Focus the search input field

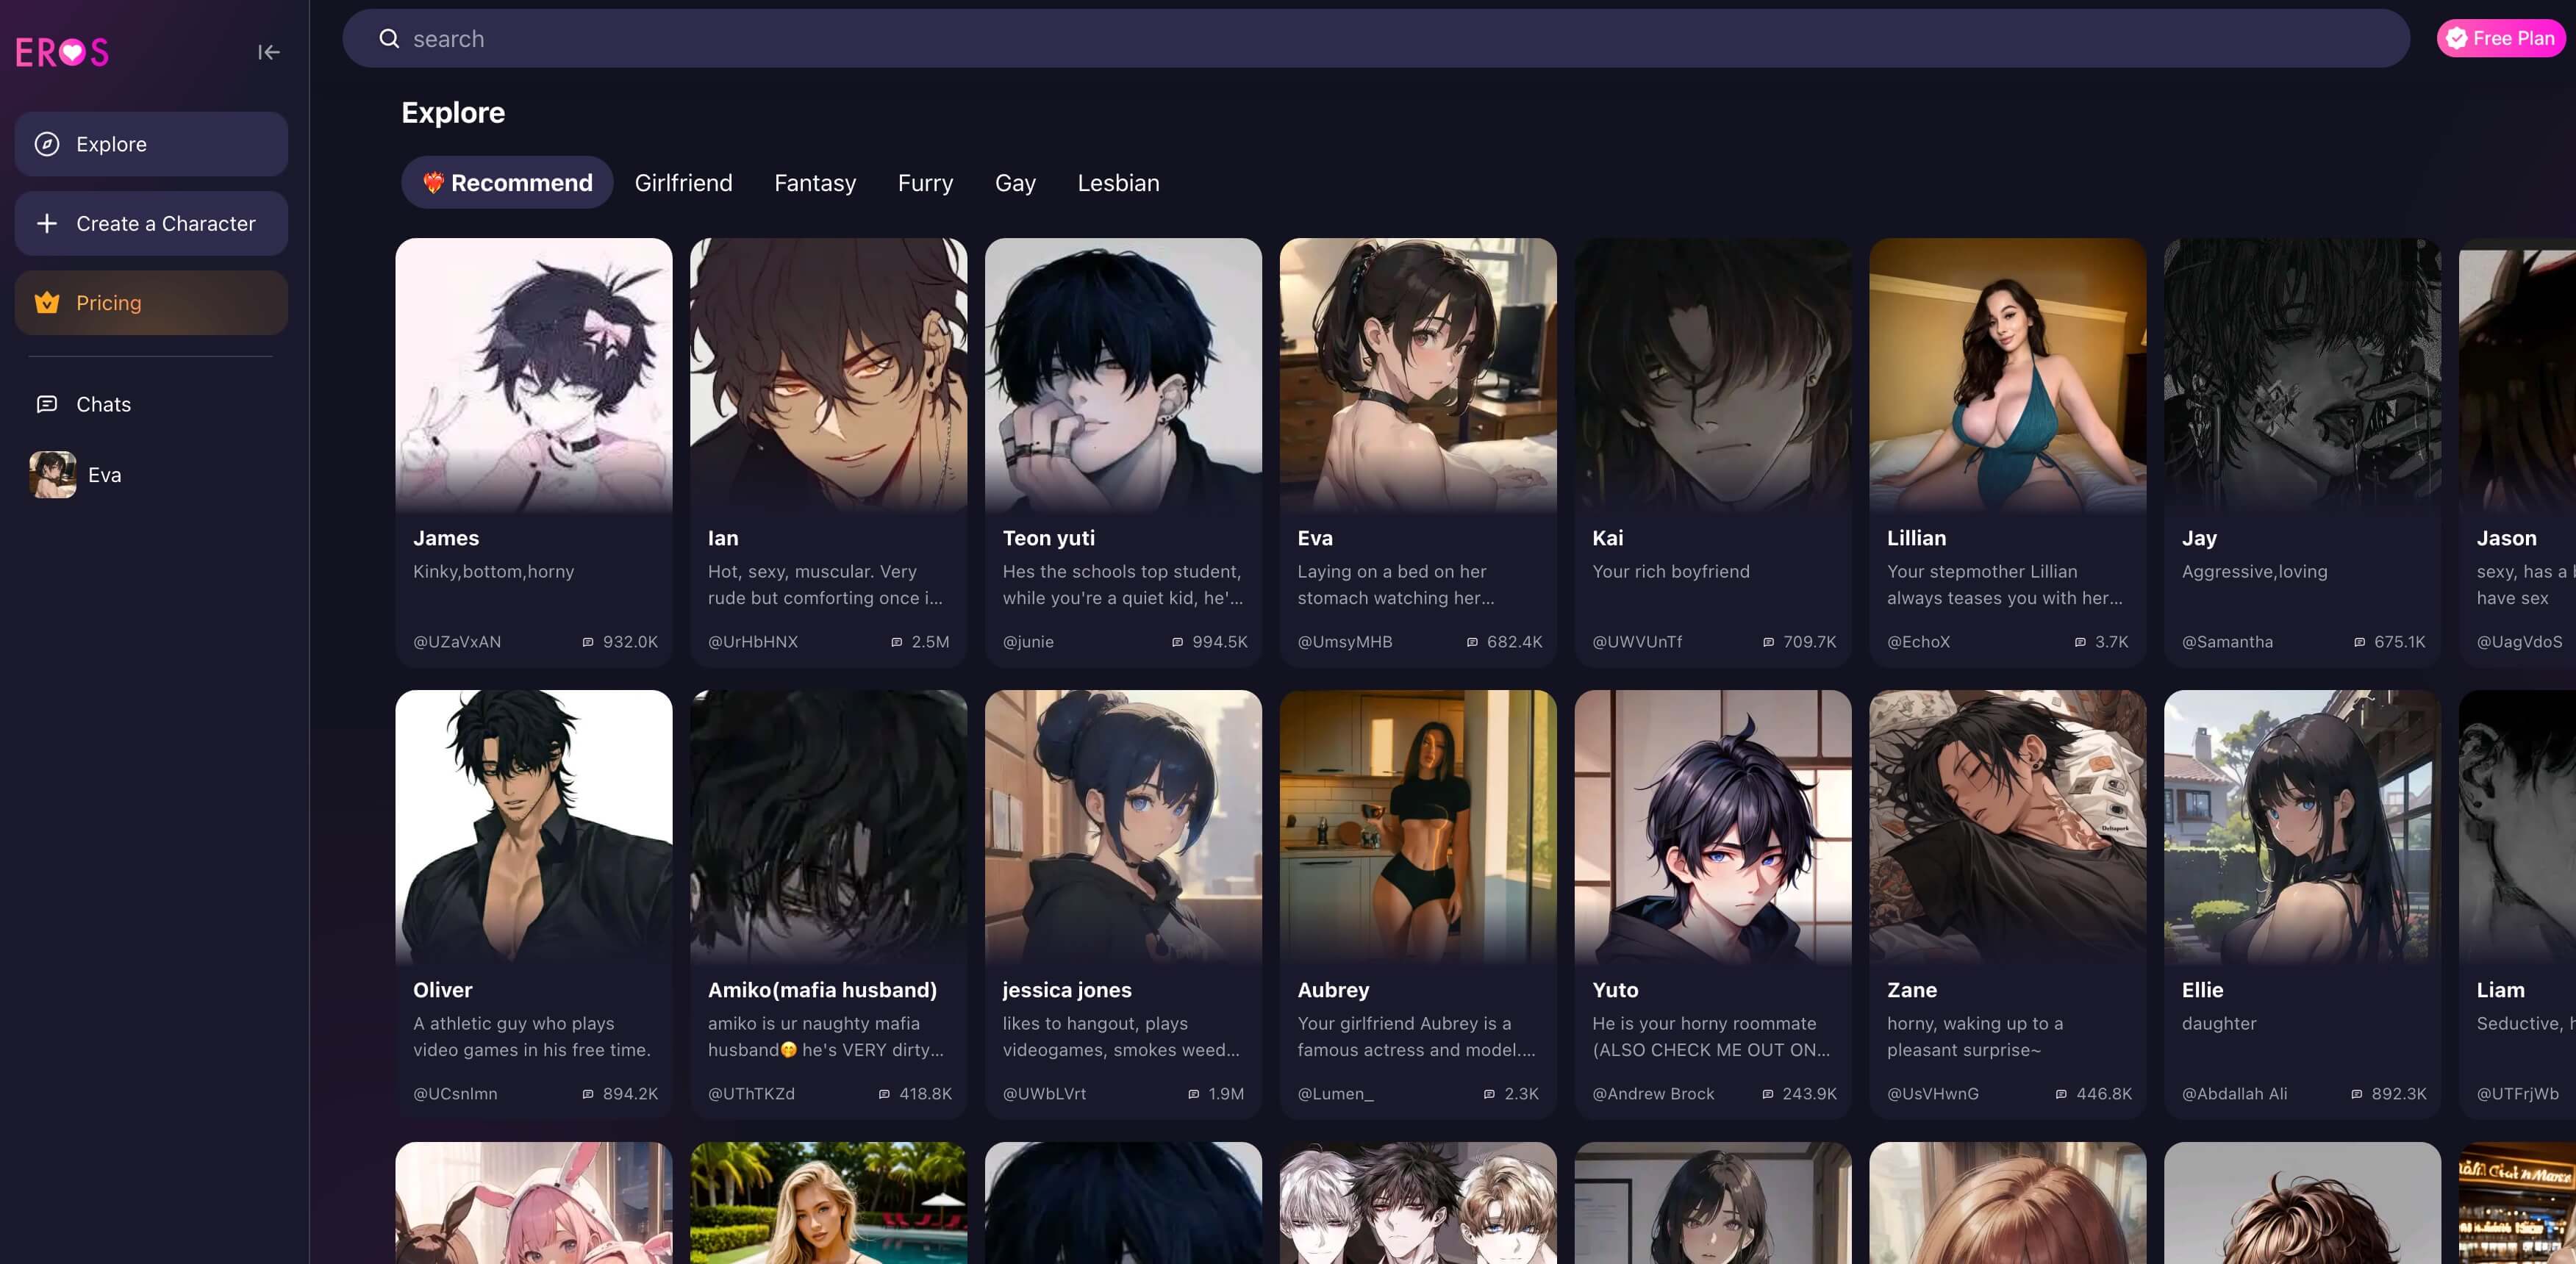(1376, 38)
